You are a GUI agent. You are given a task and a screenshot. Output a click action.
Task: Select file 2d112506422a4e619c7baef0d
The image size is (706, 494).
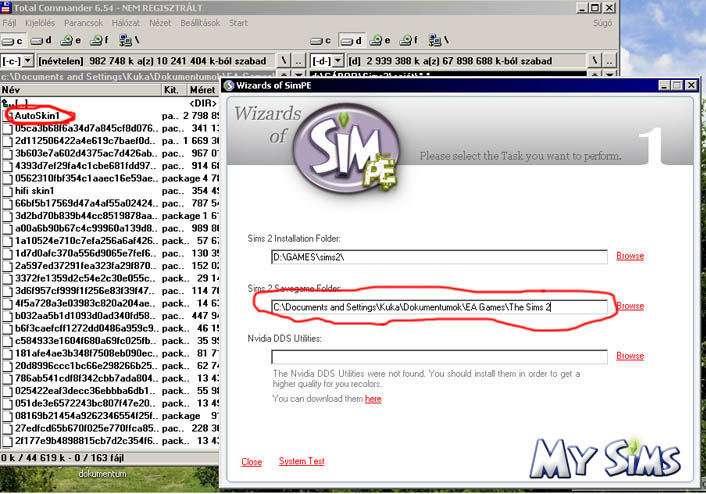click(x=86, y=141)
